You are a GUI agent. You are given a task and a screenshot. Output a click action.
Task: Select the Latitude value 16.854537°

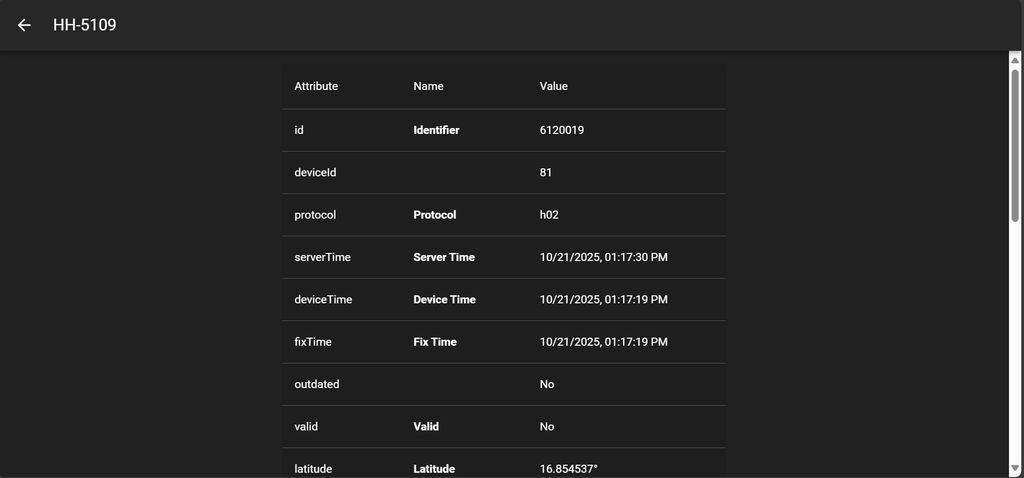point(568,469)
